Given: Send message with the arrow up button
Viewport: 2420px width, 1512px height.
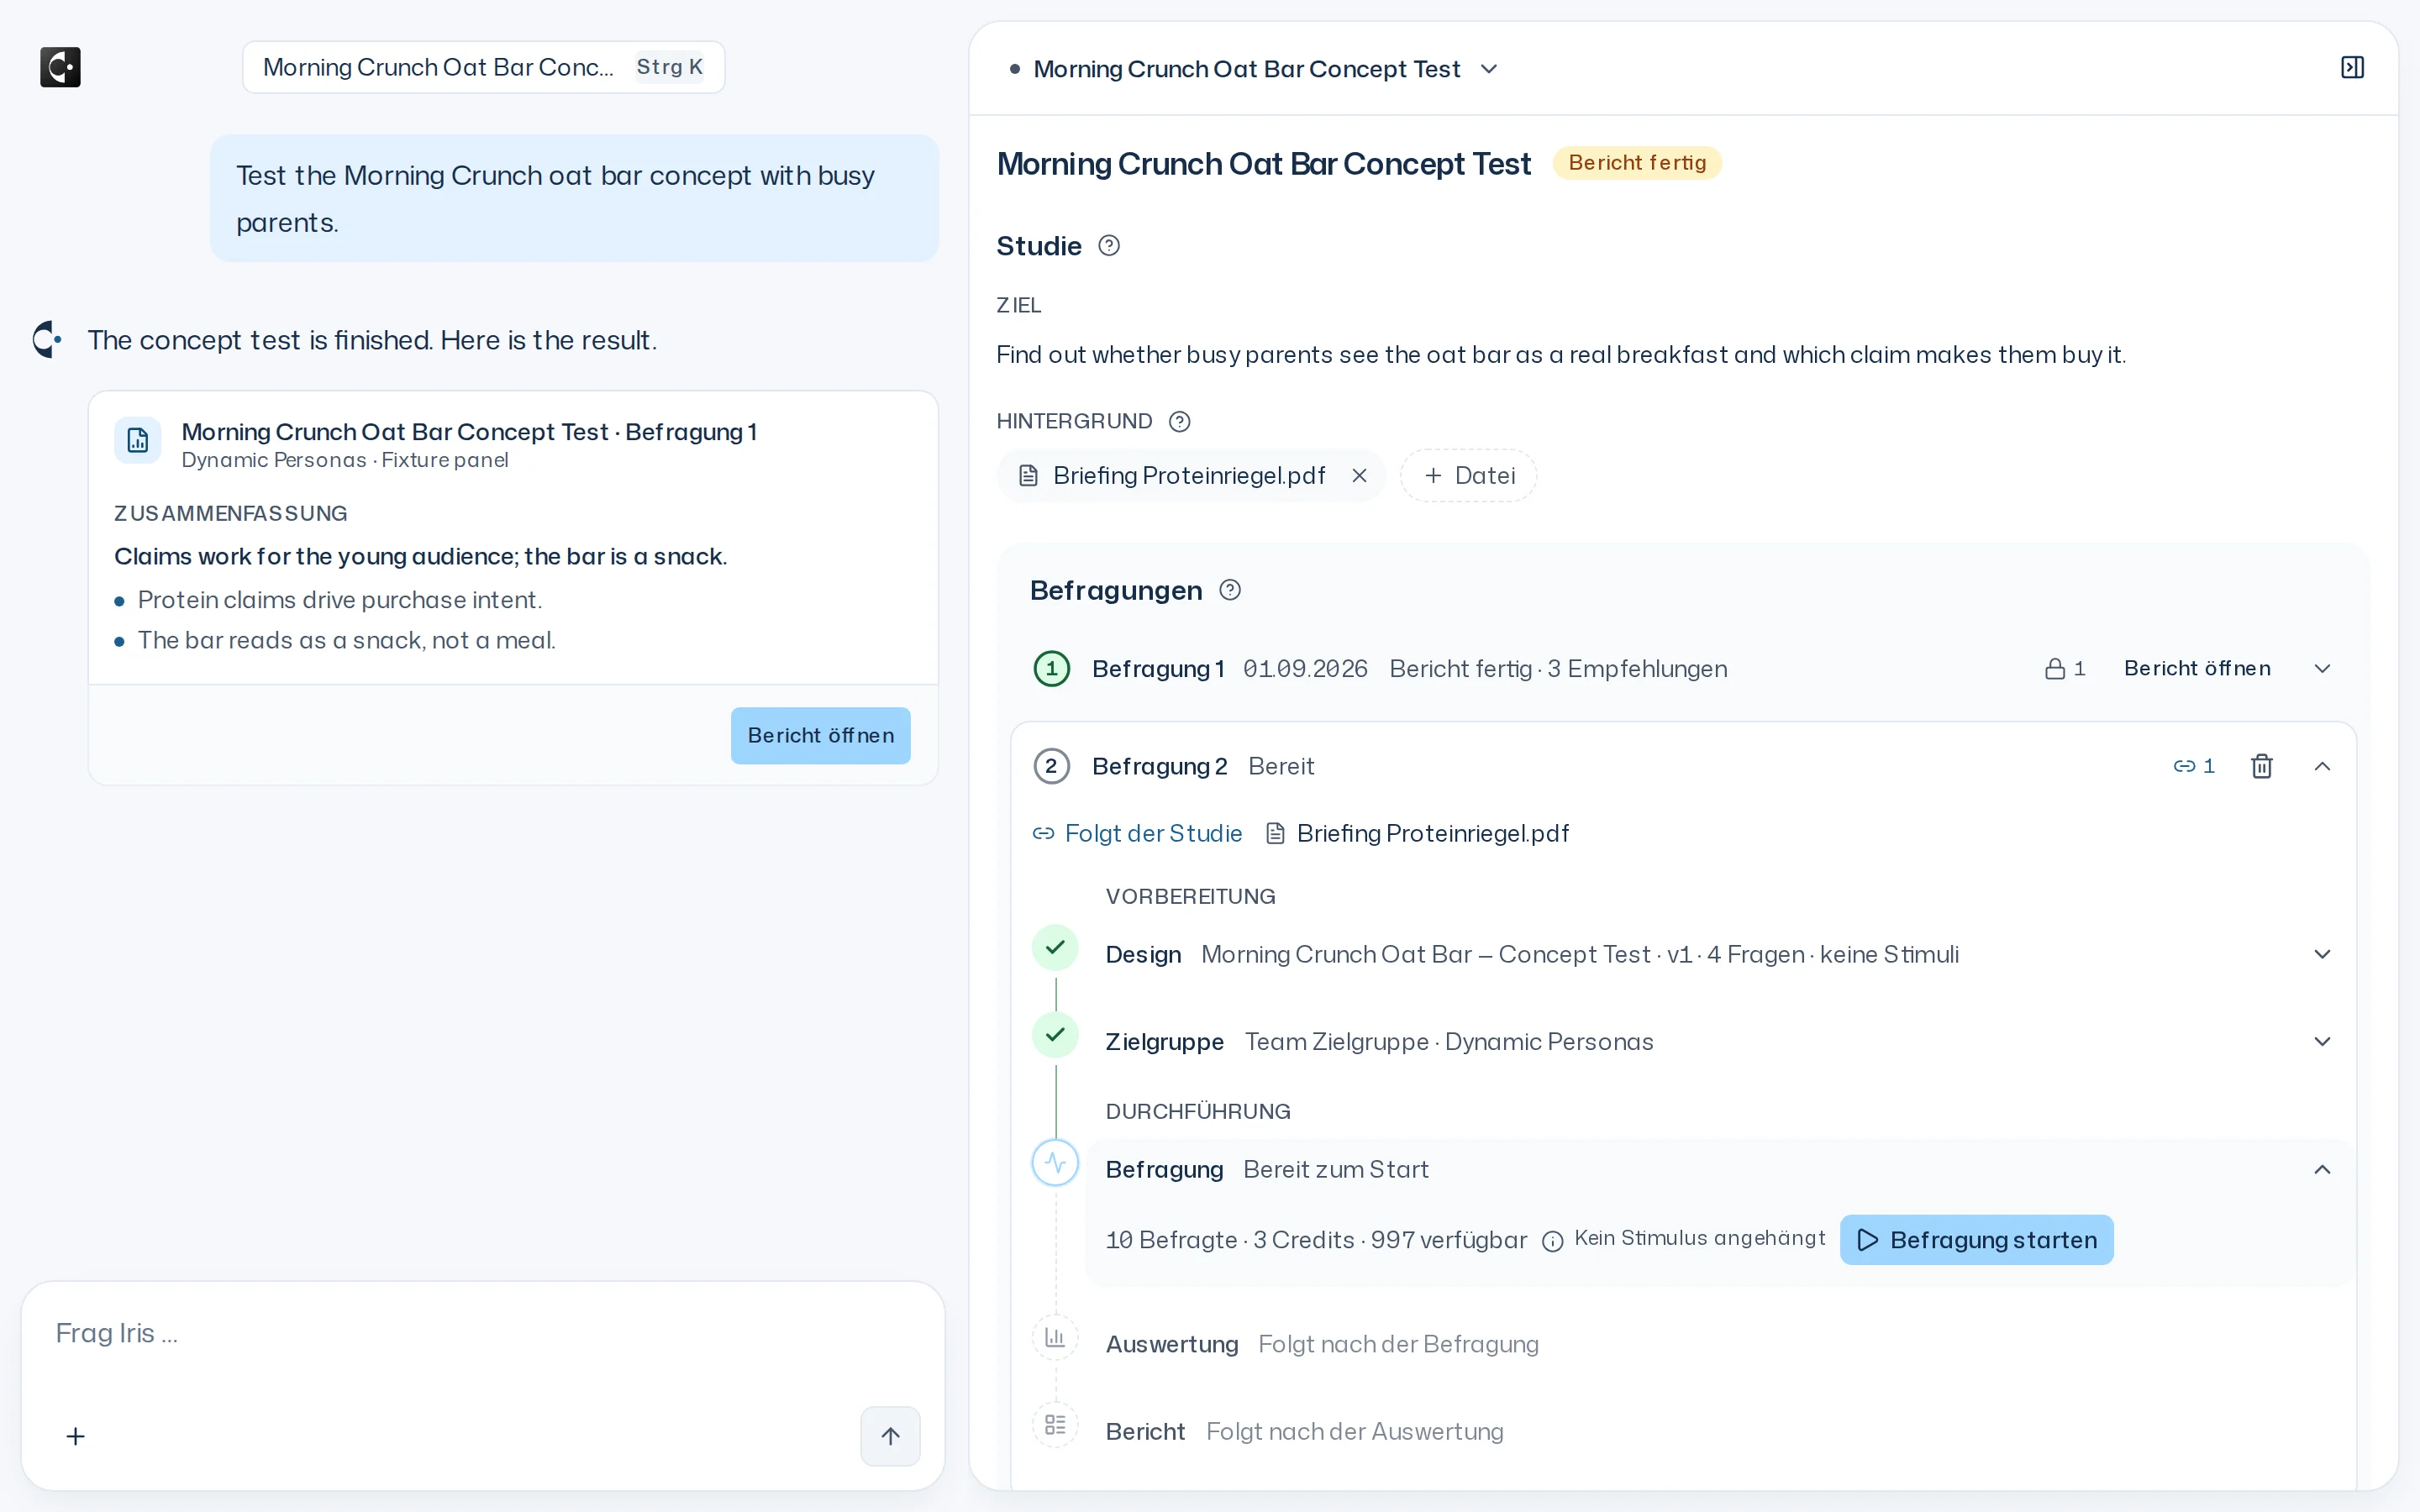Looking at the screenshot, I should pos(890,1436).
